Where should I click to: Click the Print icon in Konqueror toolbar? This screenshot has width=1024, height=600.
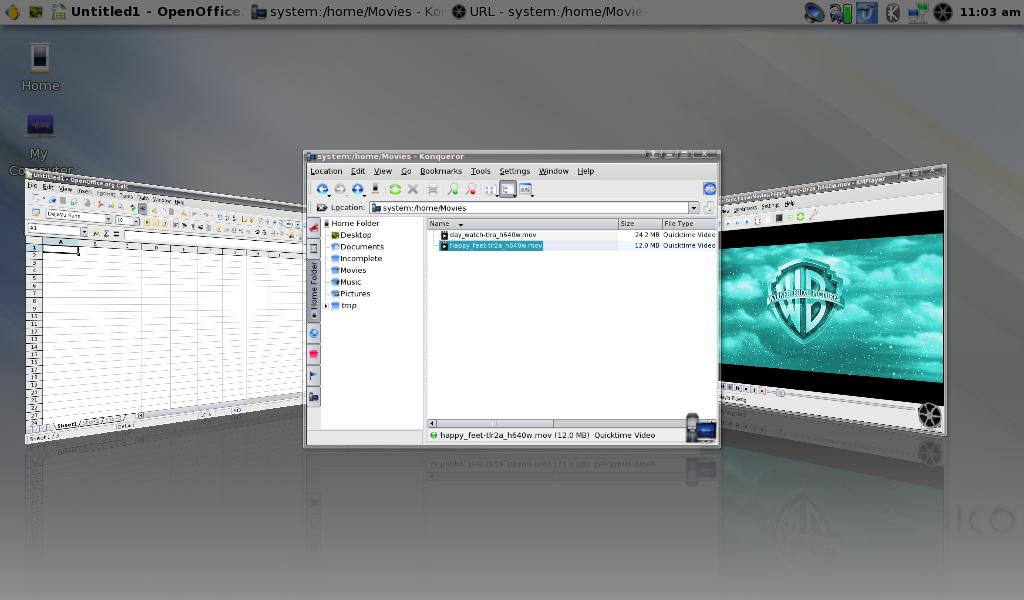(432, 189)
